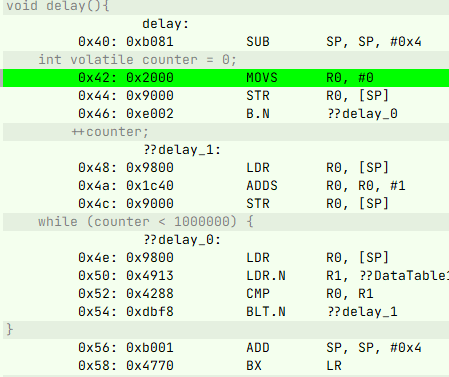
Task: Click the LDR R0, [SP] instruction at 0x4e
Action: point(226,258)
